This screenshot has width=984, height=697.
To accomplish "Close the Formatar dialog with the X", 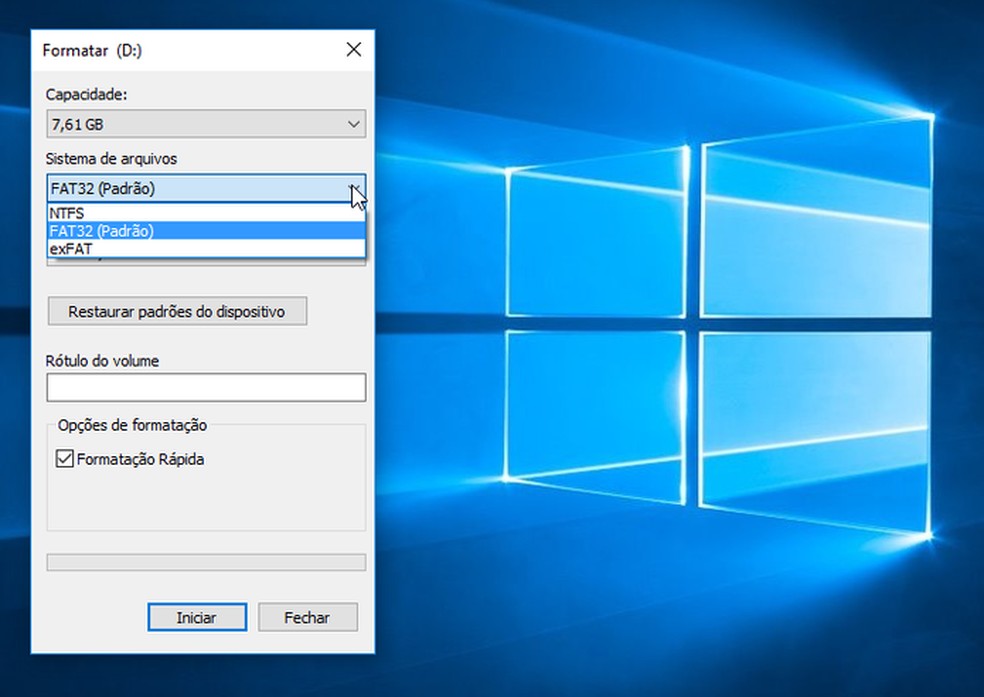I will pos(353,49).
